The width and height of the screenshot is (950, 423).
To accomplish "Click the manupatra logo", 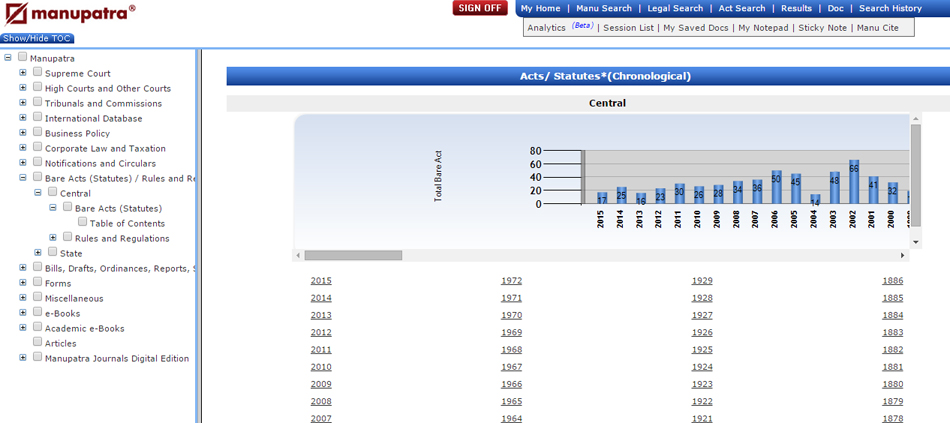I will [x=70, y=13].
